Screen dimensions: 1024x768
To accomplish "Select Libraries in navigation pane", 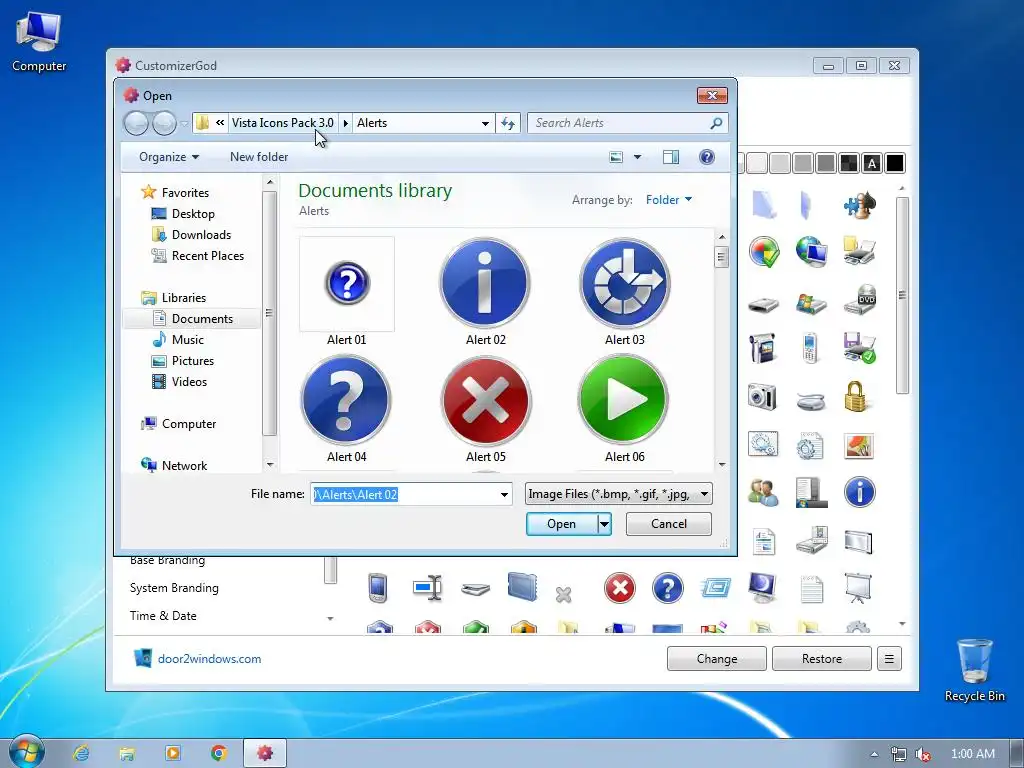I will pyautogui.click(x=184, y=298).
